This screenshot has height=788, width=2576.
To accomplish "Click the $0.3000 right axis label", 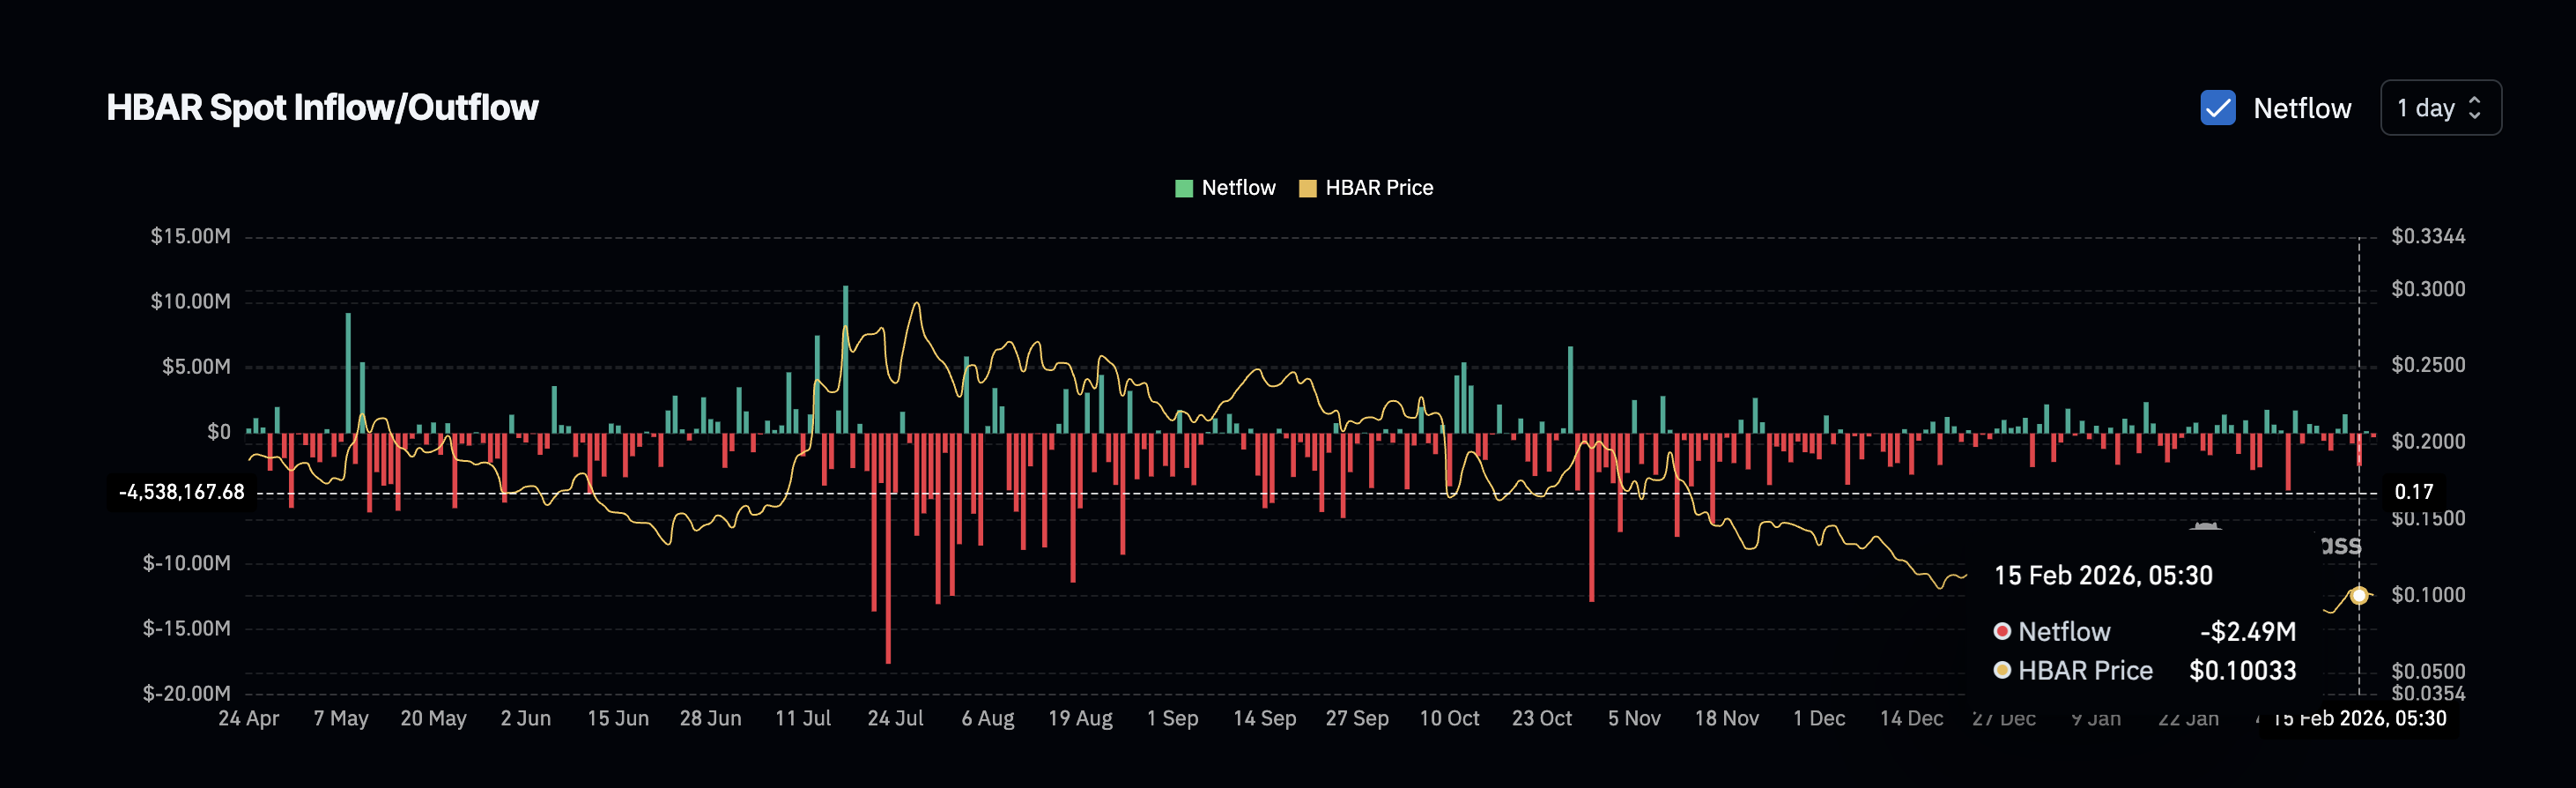I will (2428, 289).
